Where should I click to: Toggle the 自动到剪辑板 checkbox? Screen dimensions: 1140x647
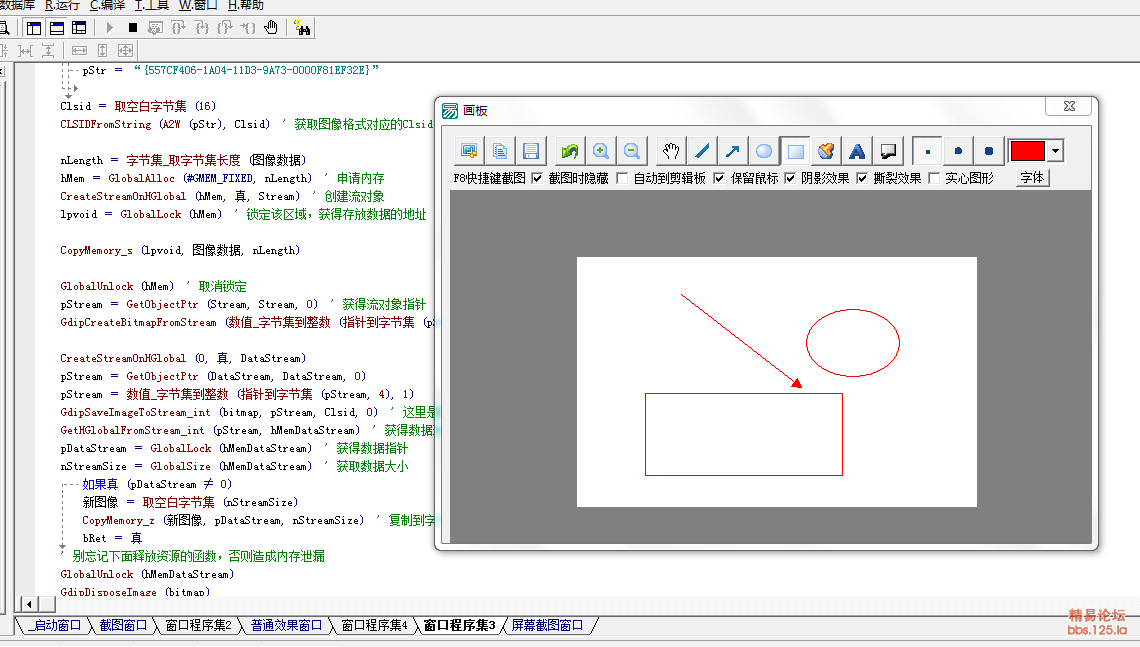pos(719,178)
